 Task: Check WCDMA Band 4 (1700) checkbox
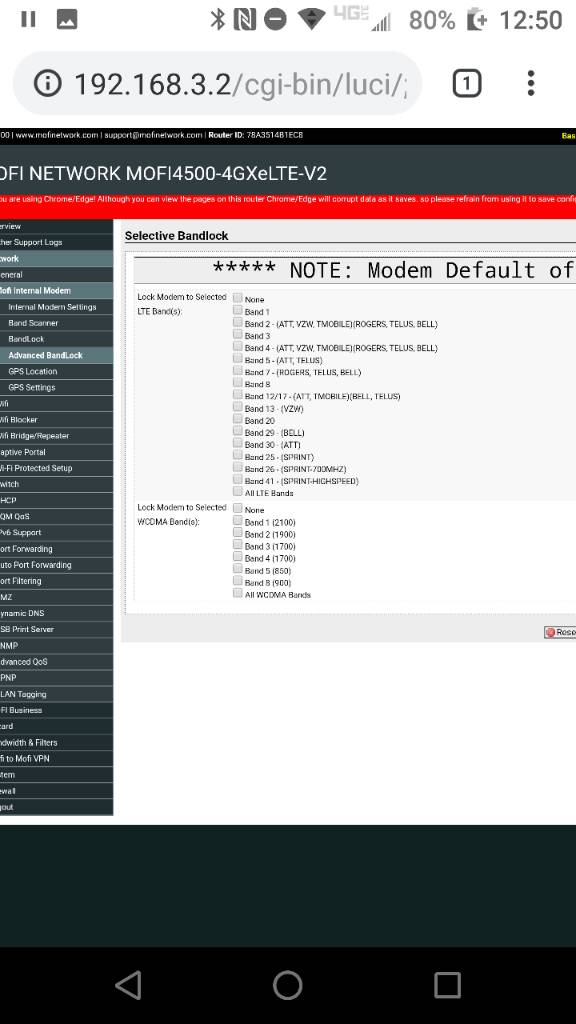point(238,556)
